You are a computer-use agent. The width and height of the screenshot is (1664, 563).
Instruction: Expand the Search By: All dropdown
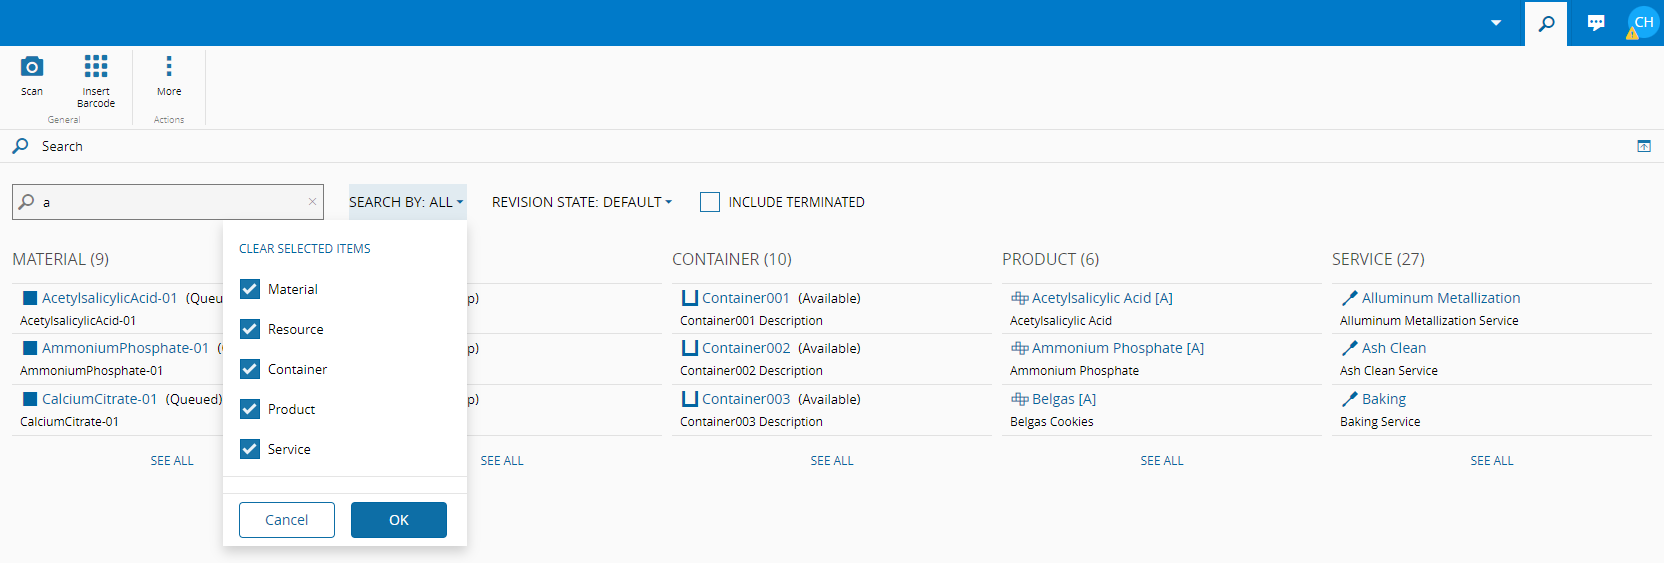tap(406, 202)
